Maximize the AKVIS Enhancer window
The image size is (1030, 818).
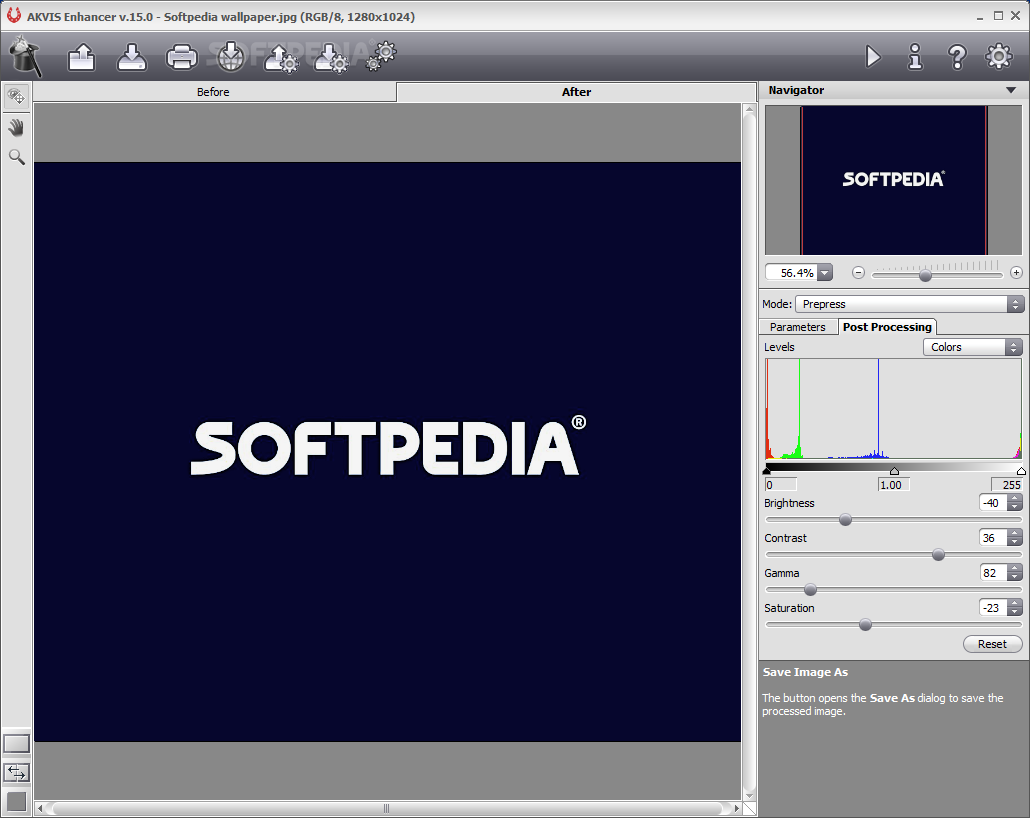[998, 16]
